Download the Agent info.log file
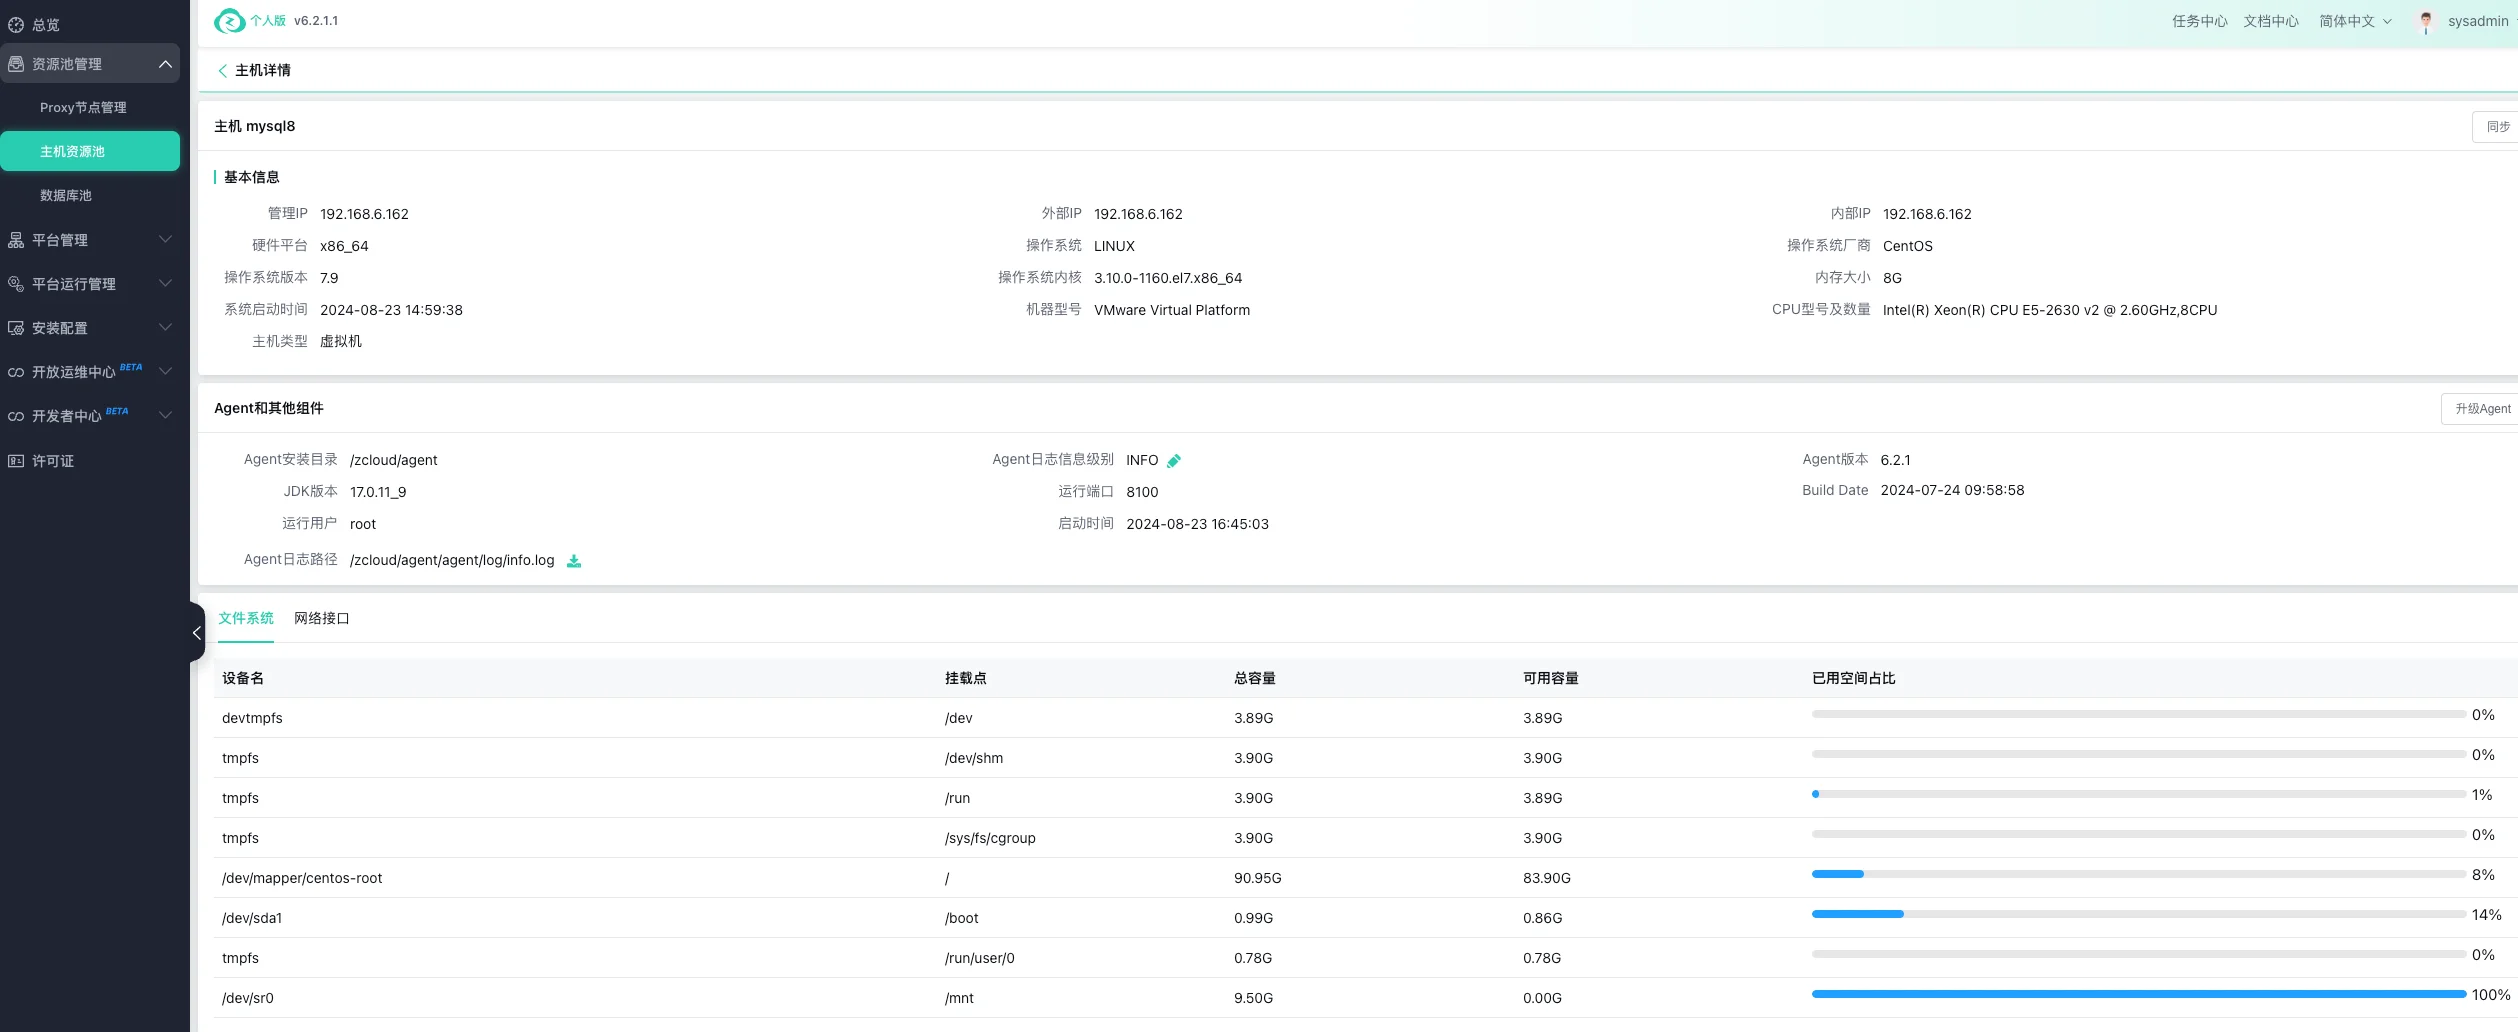2518x1032 pixels. [x=574, y=561]
